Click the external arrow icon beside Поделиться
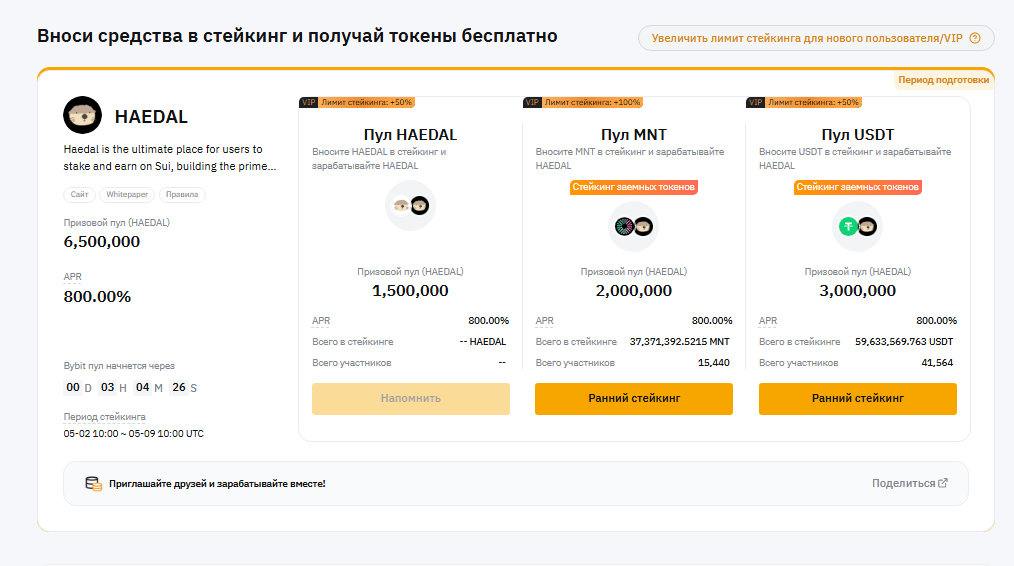The height and width of the screenshot is (566, 1014). pos(943,483)
